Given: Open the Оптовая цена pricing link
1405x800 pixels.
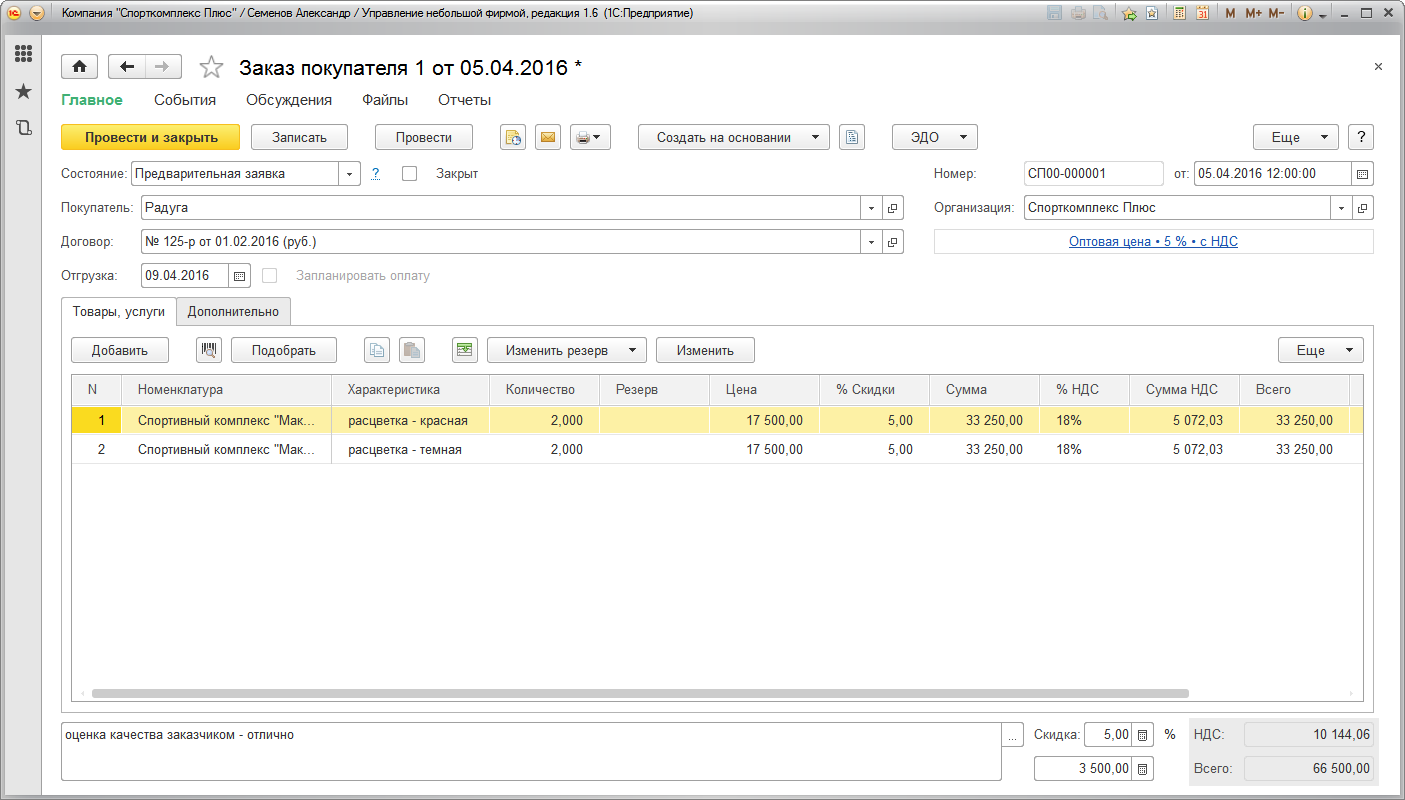Looking at the screenshot, I should pyautogui.click(x=1153, y=242).
